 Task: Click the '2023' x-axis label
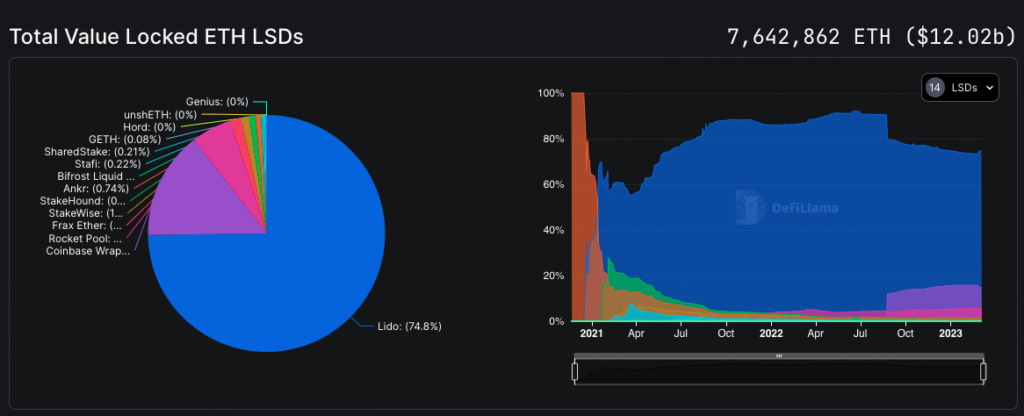click(952, 333)
